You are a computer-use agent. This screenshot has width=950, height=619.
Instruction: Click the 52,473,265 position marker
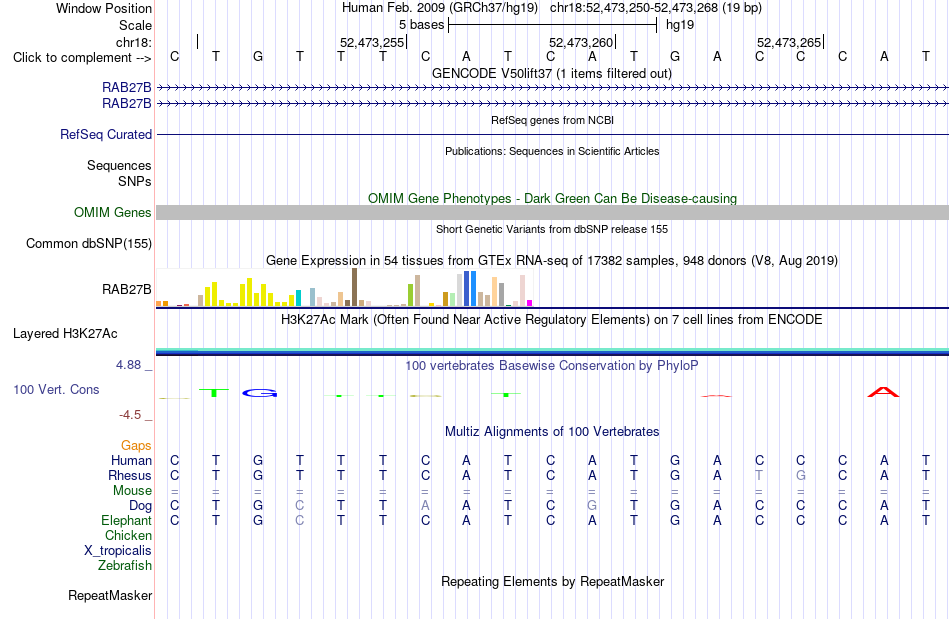pos(789,42)
